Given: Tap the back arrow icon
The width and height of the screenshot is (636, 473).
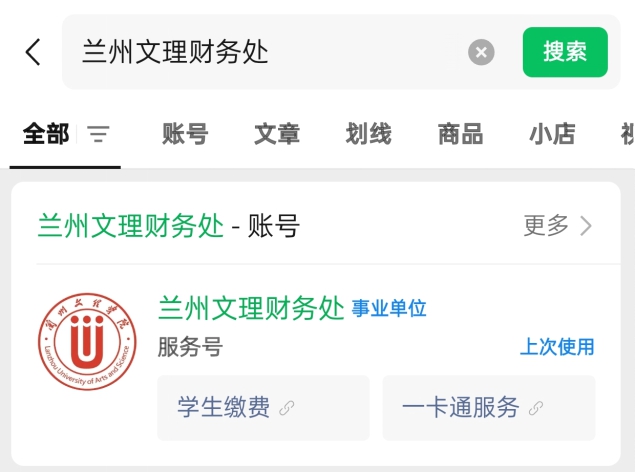Looking at the screenshot, I should (x=33, y=52).
